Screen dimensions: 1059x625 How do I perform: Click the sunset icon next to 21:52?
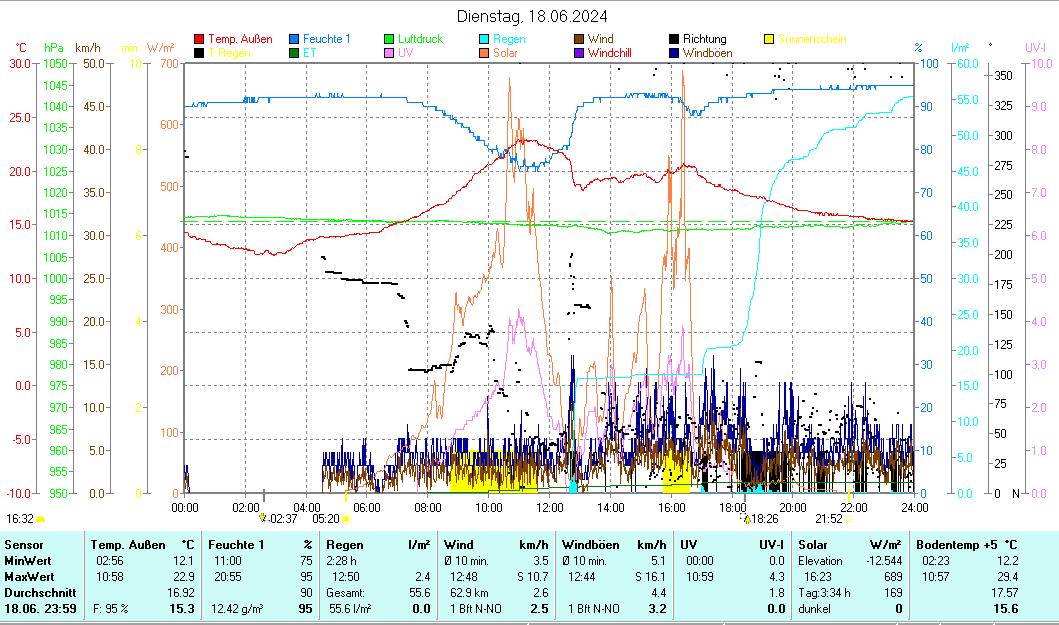pos(848,519)
